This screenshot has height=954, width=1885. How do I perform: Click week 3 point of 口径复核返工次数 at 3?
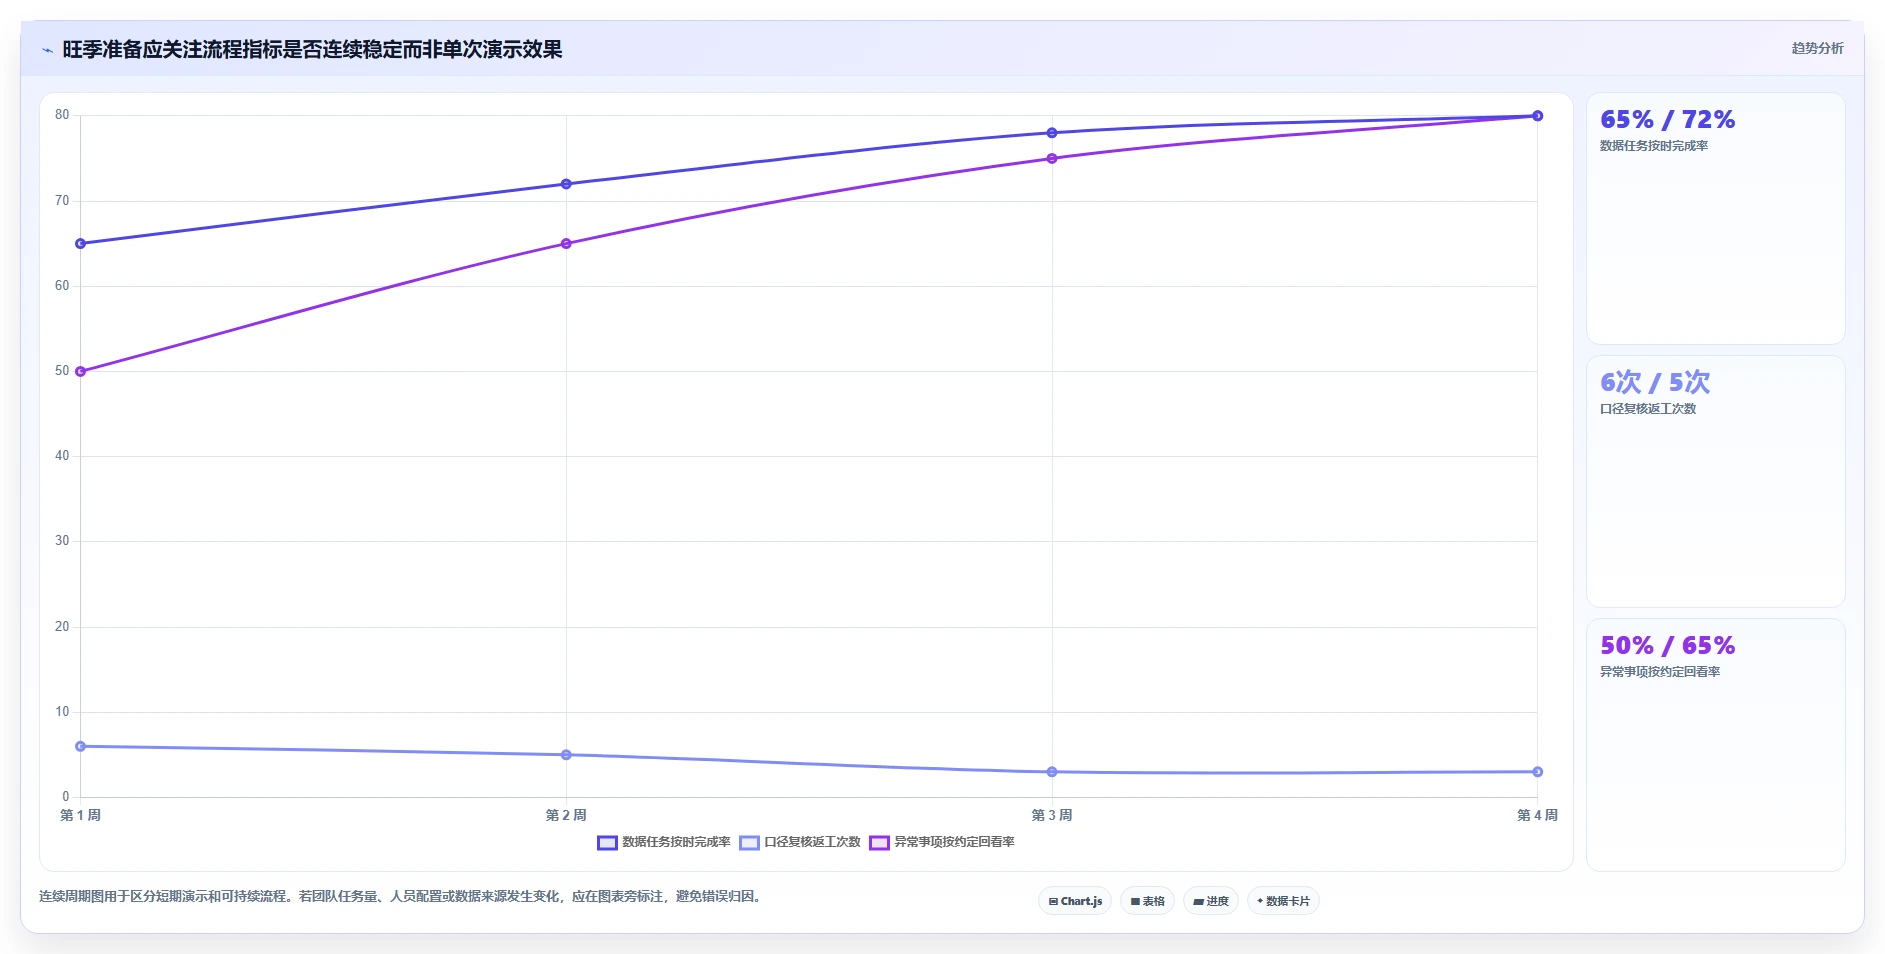point(1052,772)
